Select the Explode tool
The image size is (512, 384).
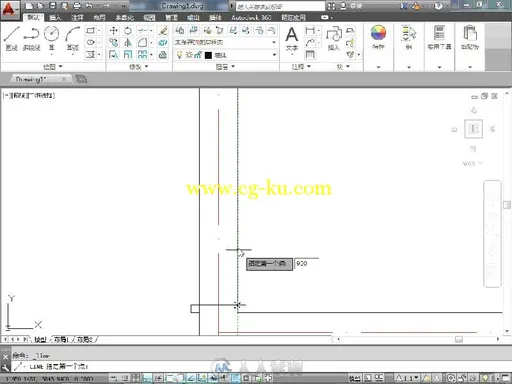point(163,43)
